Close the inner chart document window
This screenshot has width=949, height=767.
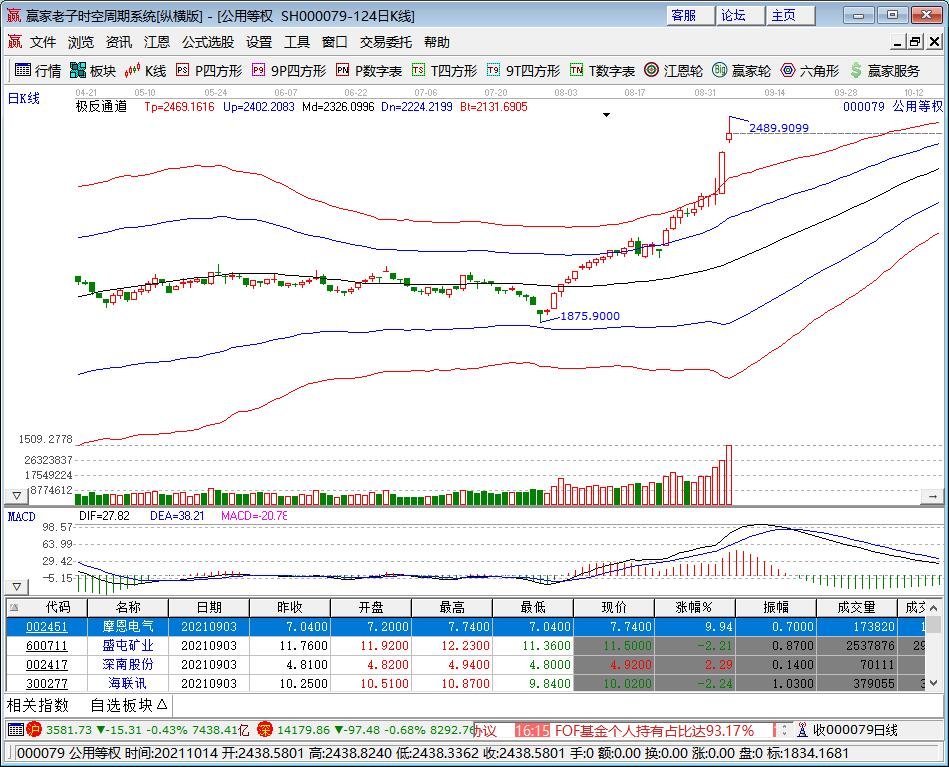click(x=934, y=42)
